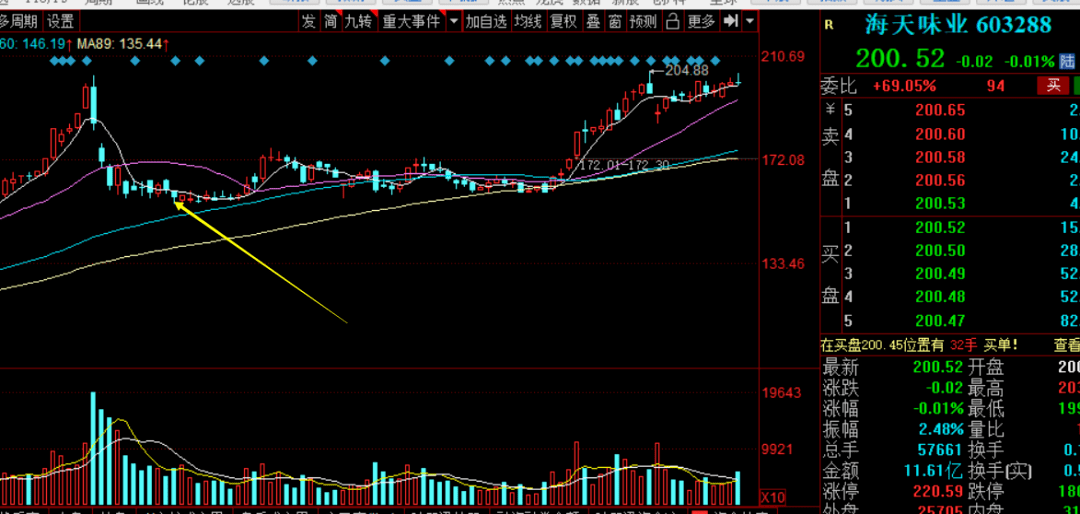Click the padlock lock icon in chart toolbar
The width and height of the screenshot is (1080, 514).
673,21
